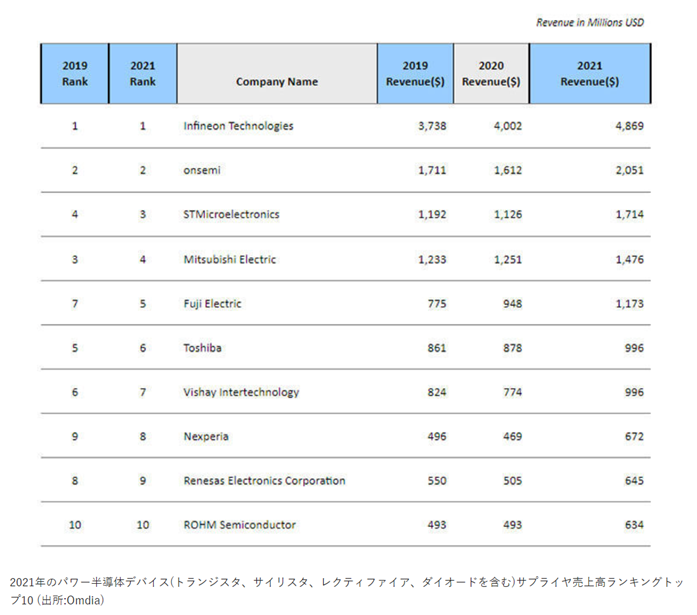Click Fuji Electric 2021 revenue 1,173
The height and width of the screenshot is (615, 697).
629,304
